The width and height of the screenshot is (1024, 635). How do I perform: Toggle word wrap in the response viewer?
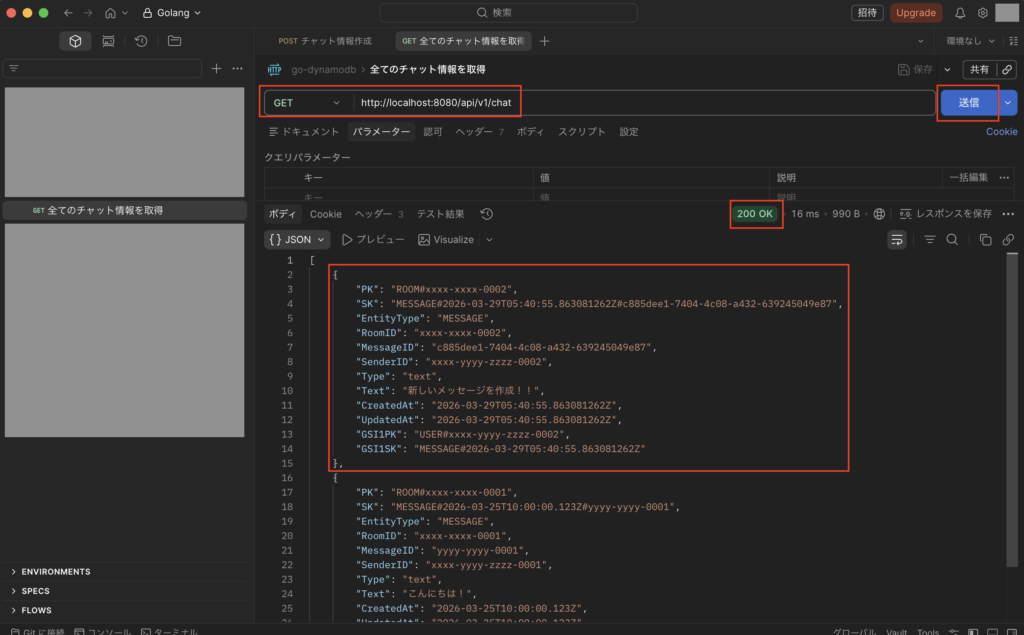[897, 240]
